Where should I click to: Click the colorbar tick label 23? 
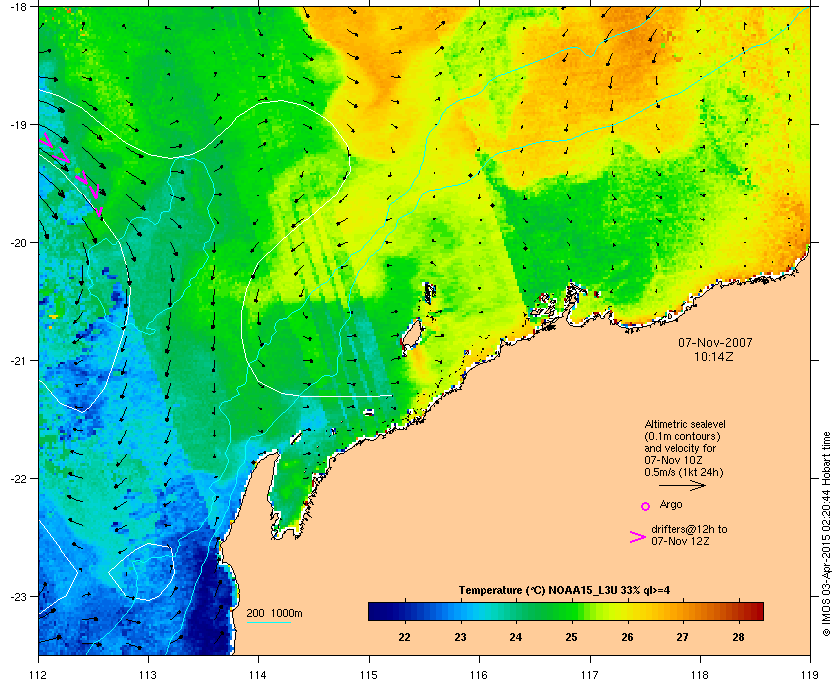coord(460,637)
